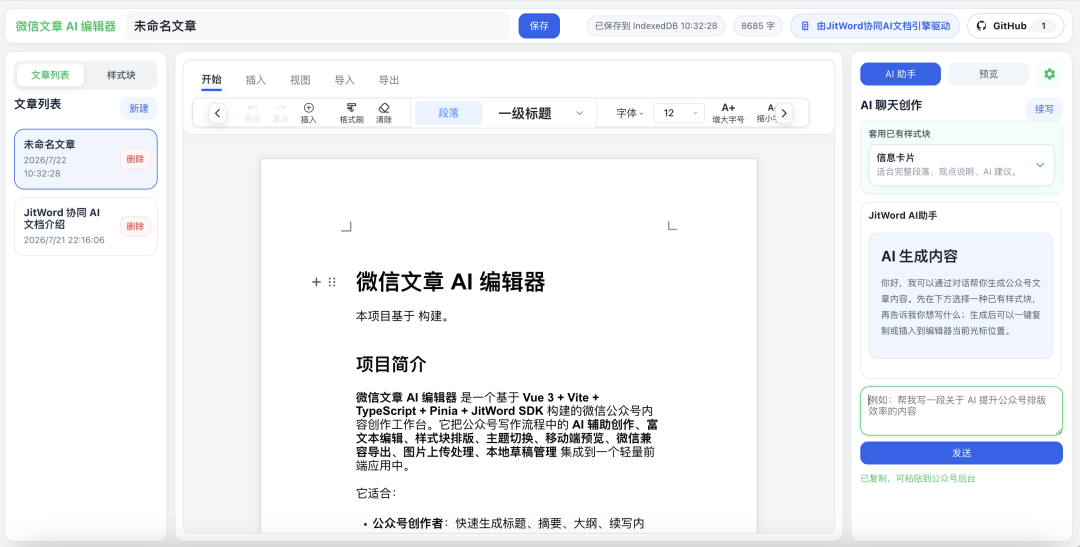Click the 它适合： line in document
Viewport: 1080px width, 547px height.
click(376, 494)
